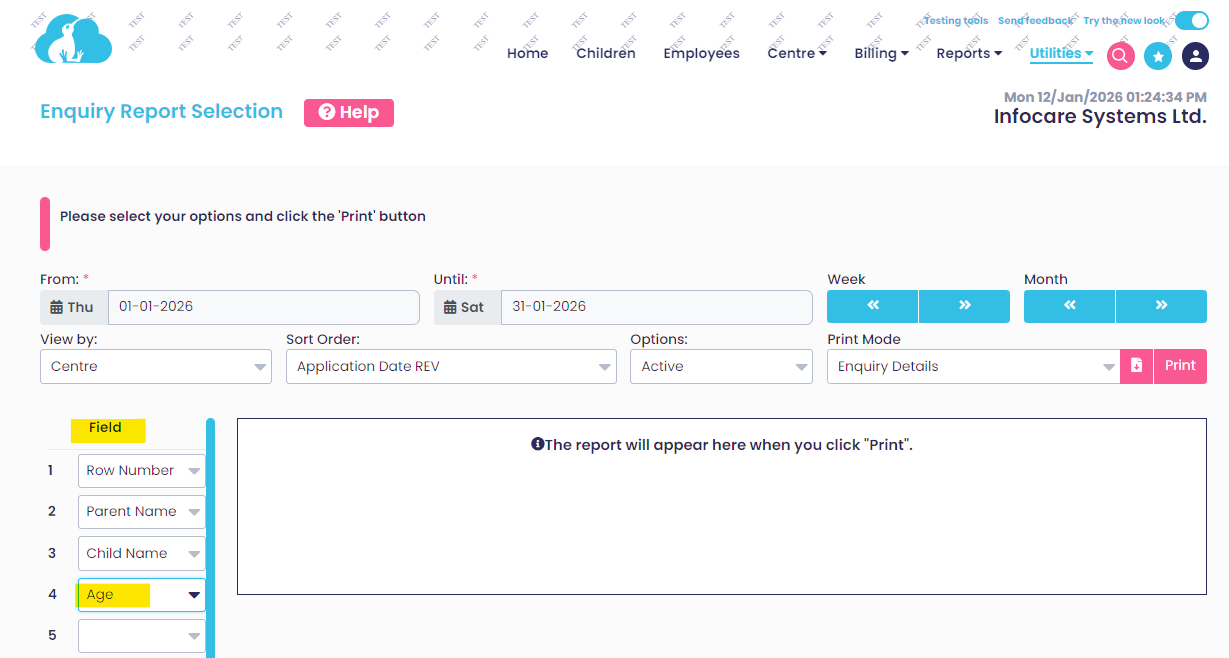This screenshot has height=658, width=1229.
Task: Open the Sort Order dropdown
Action: click(450, 367)
